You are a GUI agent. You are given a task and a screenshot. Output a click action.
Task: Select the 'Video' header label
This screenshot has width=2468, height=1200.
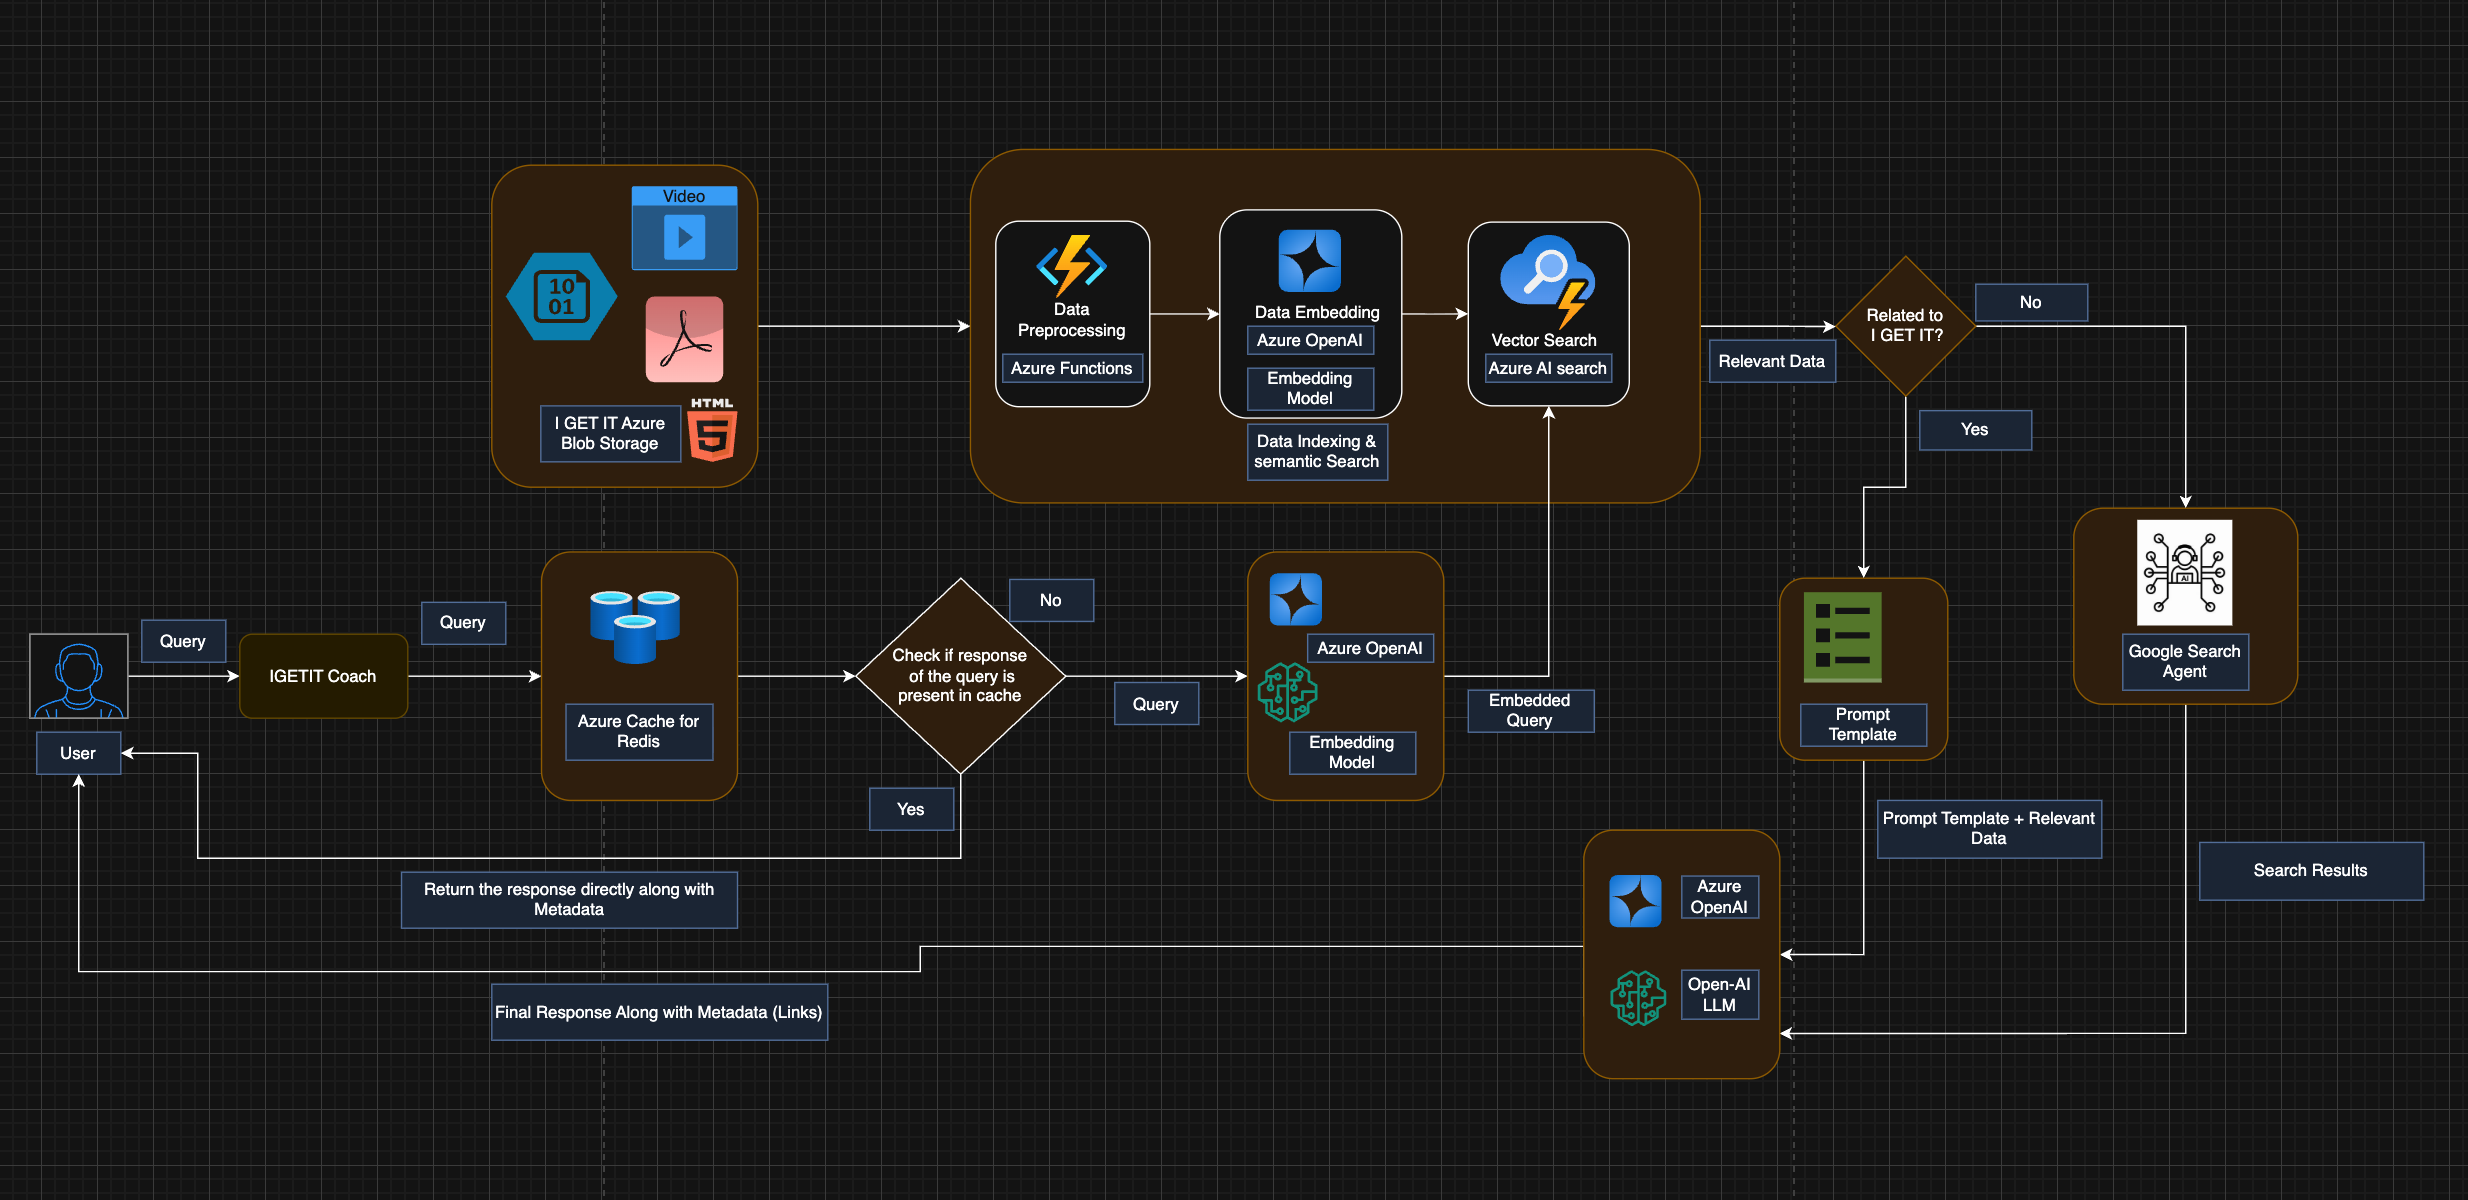(684, 196)
